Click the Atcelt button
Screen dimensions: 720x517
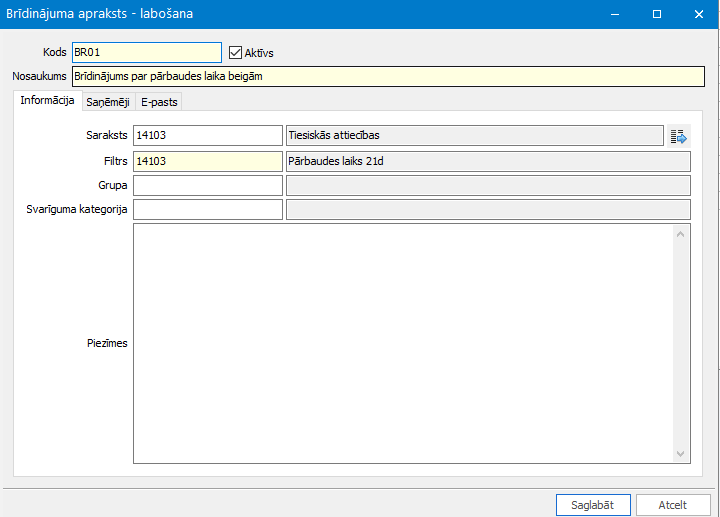673,505
